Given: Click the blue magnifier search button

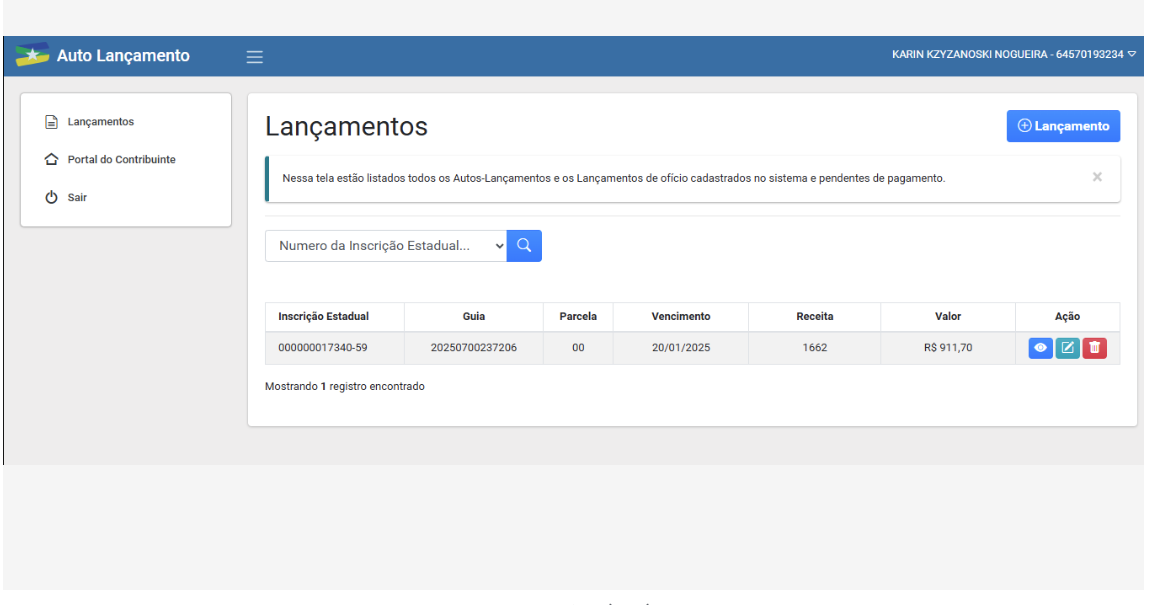Looking at the screenshot, I should 524,246.
